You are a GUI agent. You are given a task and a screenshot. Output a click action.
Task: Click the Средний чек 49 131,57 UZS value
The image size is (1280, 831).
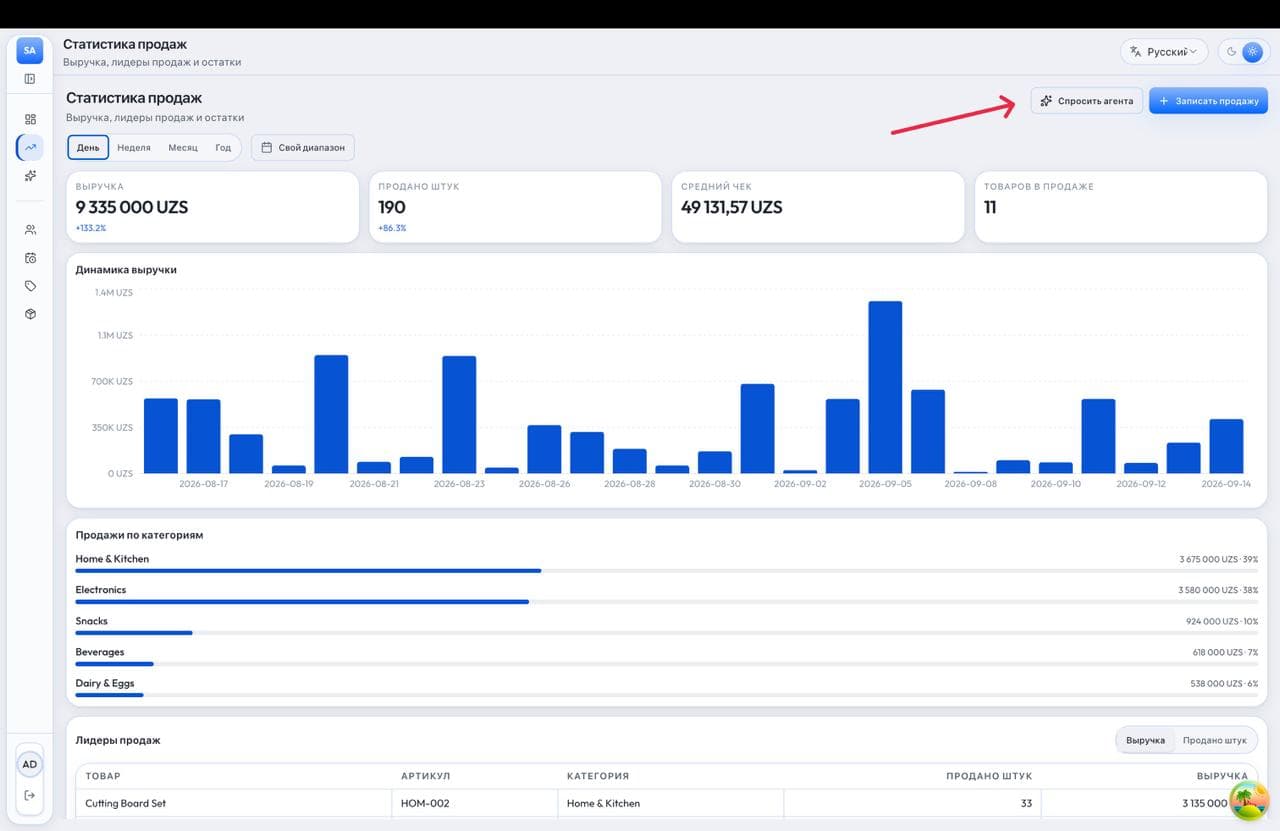[x=731, y=208]
